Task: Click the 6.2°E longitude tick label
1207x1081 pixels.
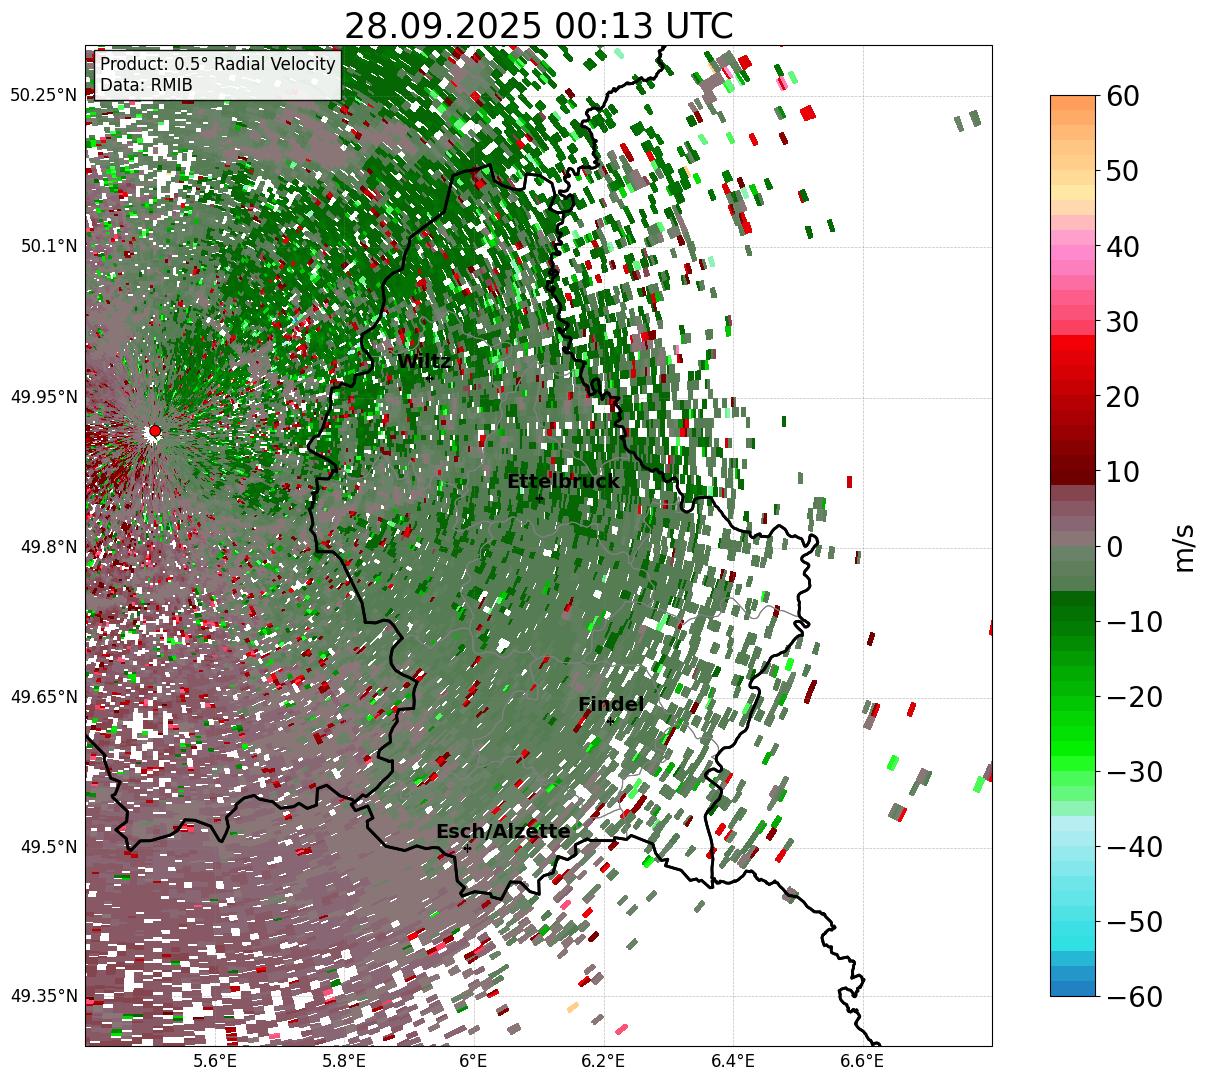Action: tap(603, 1061)
